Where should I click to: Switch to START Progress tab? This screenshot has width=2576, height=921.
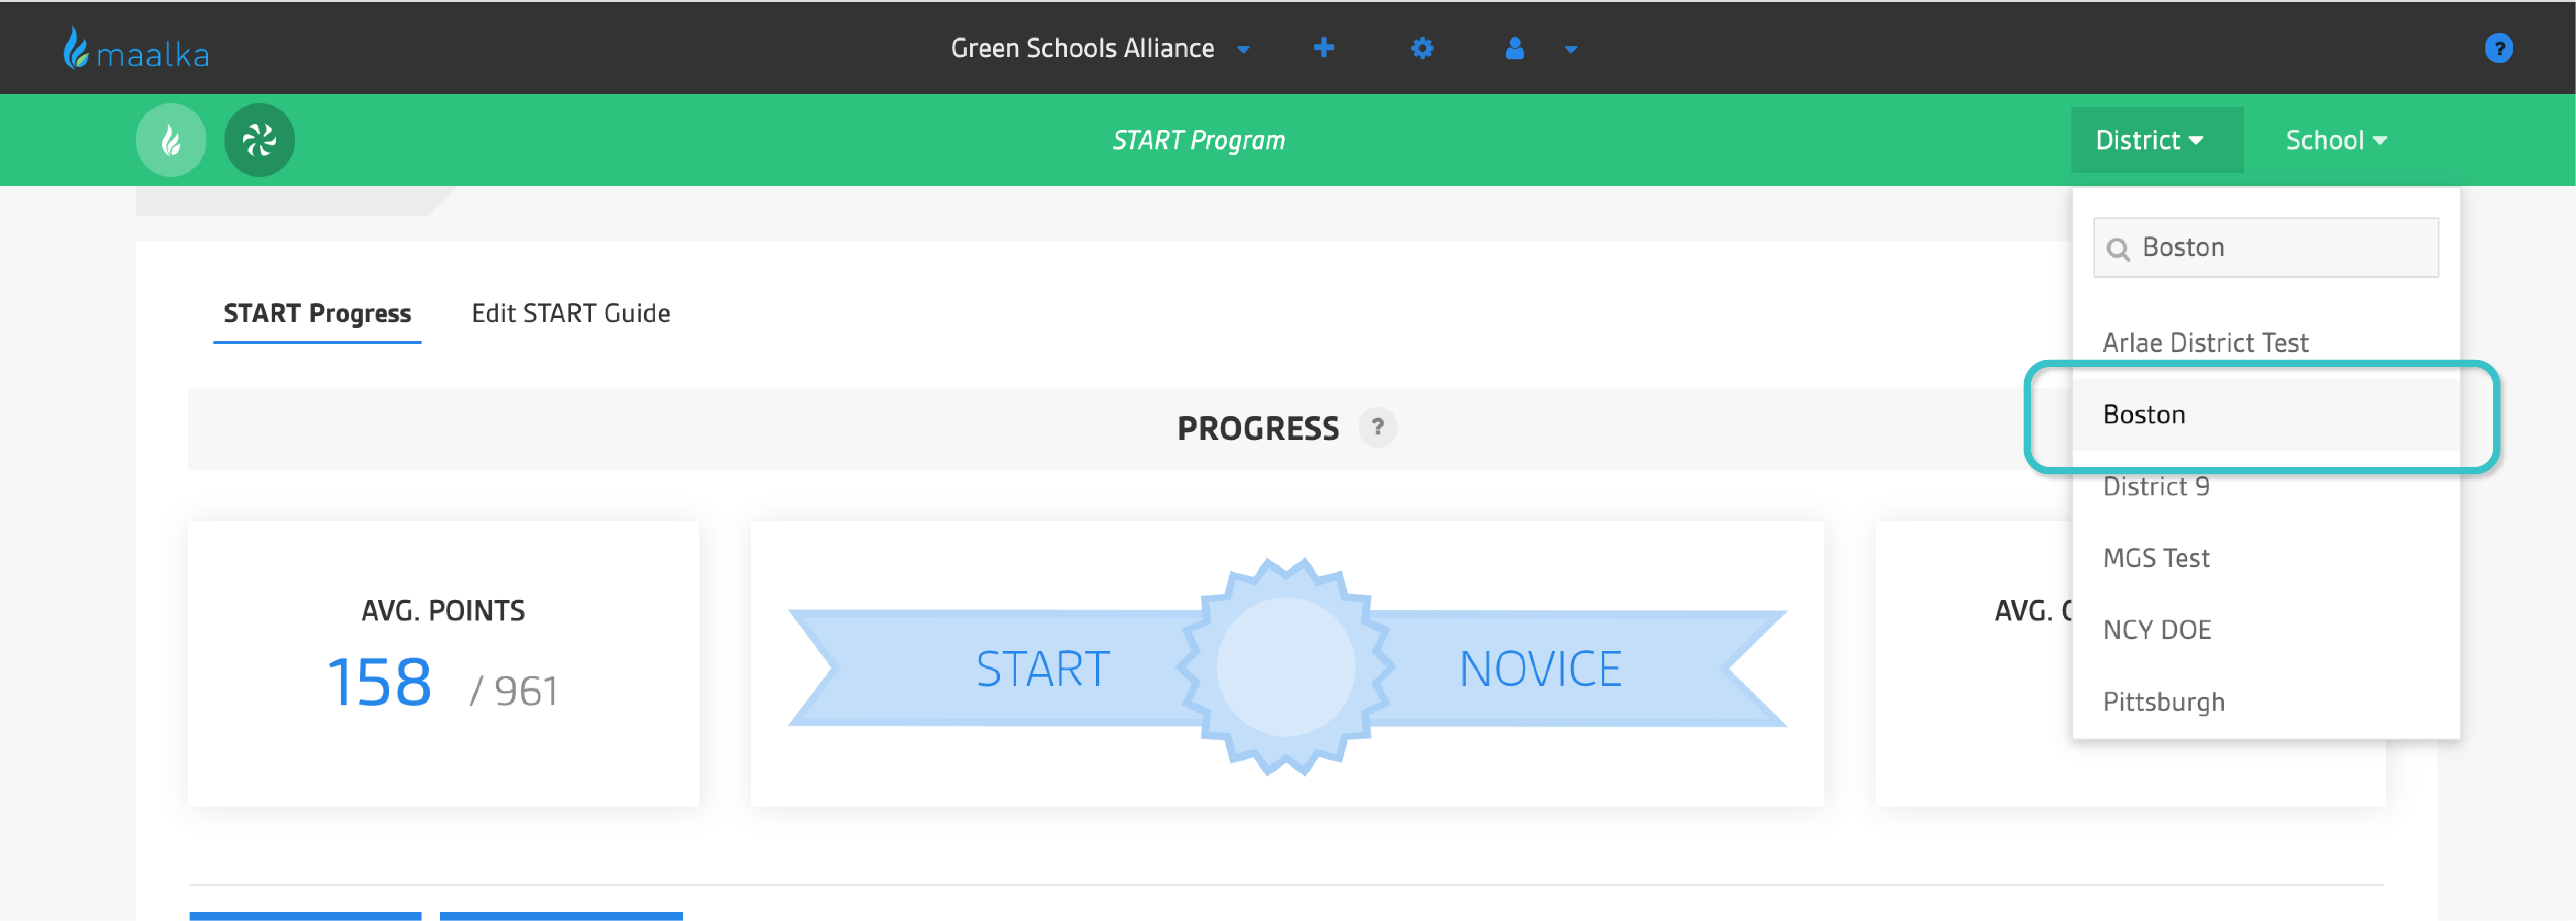tap(317, 314)
